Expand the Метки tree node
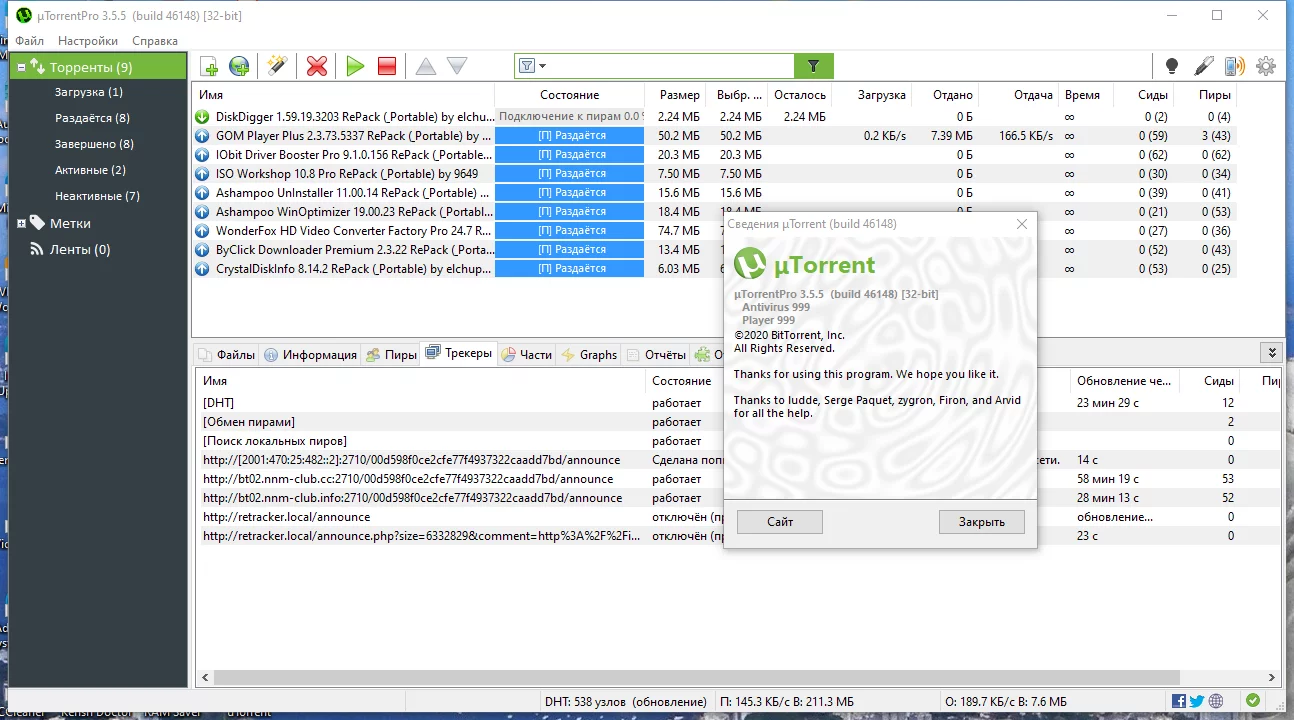 [x=21, y=223]
